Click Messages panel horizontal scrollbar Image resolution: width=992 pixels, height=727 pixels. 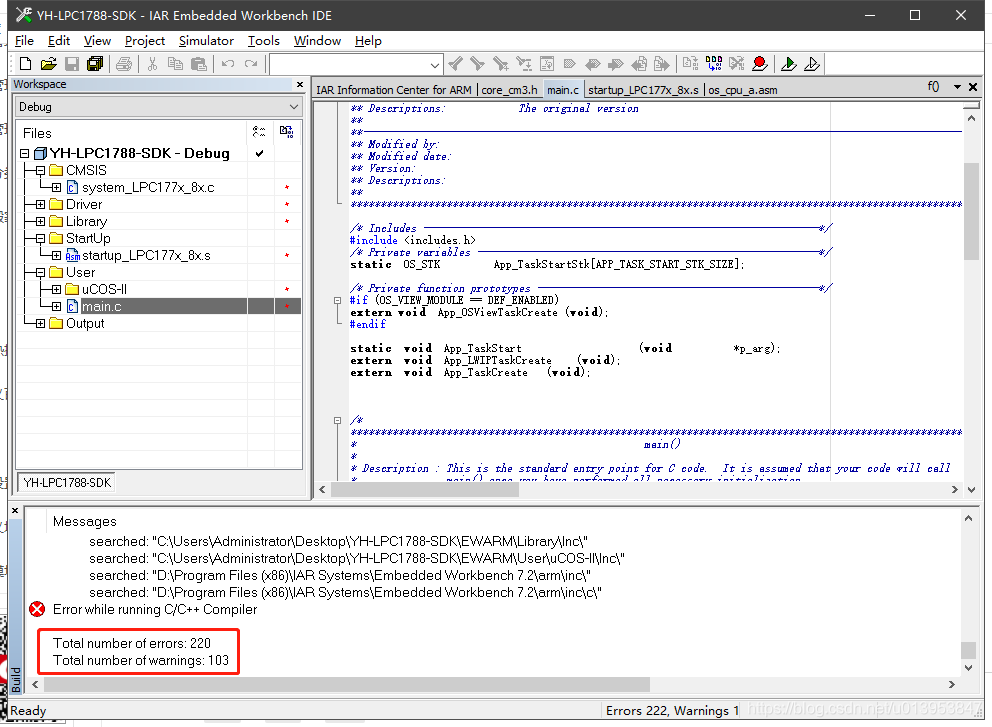click(347, 685)
